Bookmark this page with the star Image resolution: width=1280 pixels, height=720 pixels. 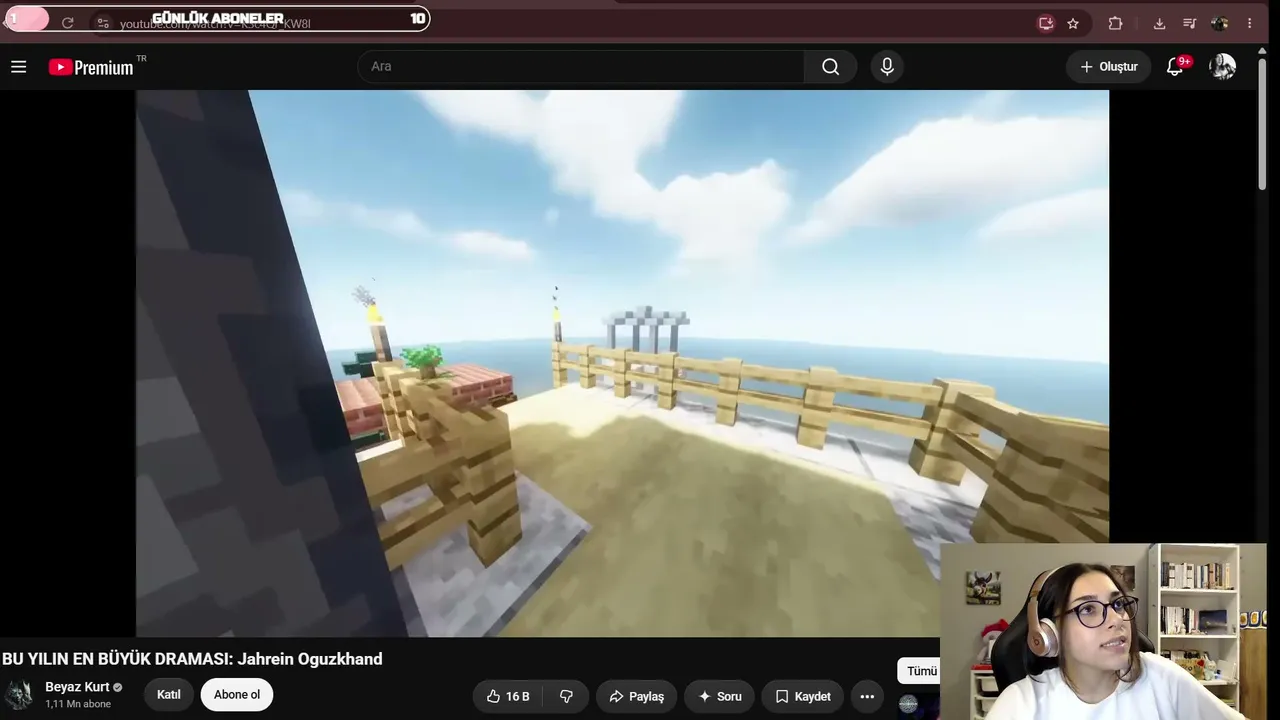click(1073, 23)
